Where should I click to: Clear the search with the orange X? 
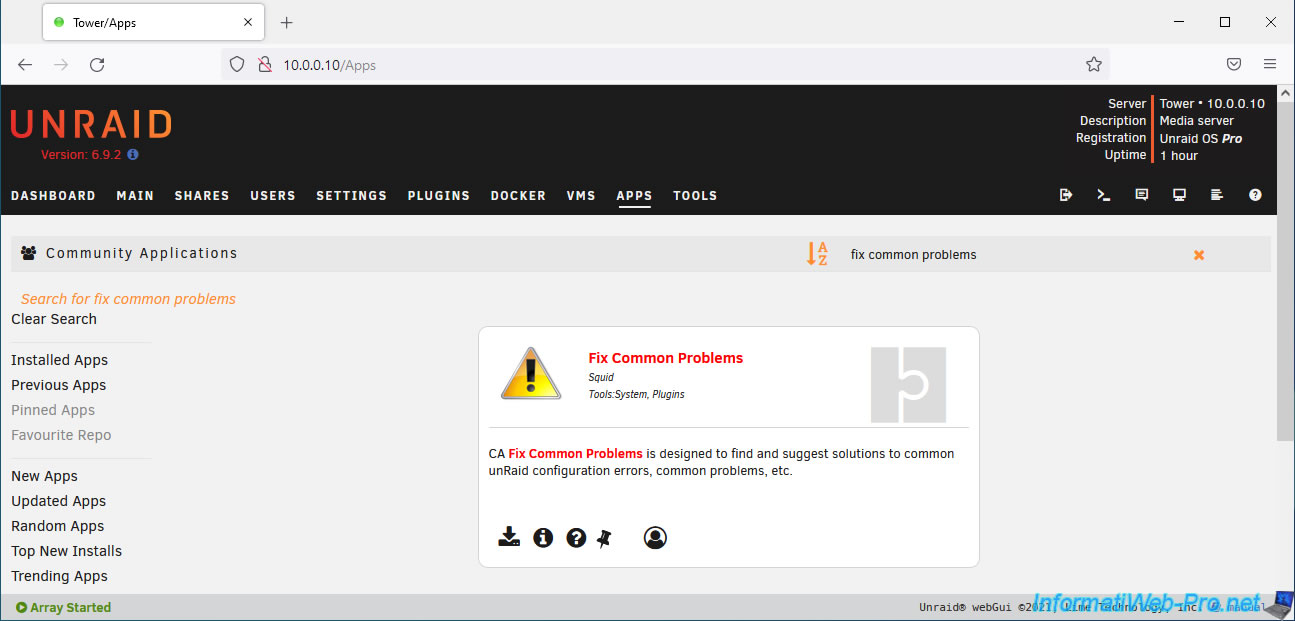[x=1198, y=255]
